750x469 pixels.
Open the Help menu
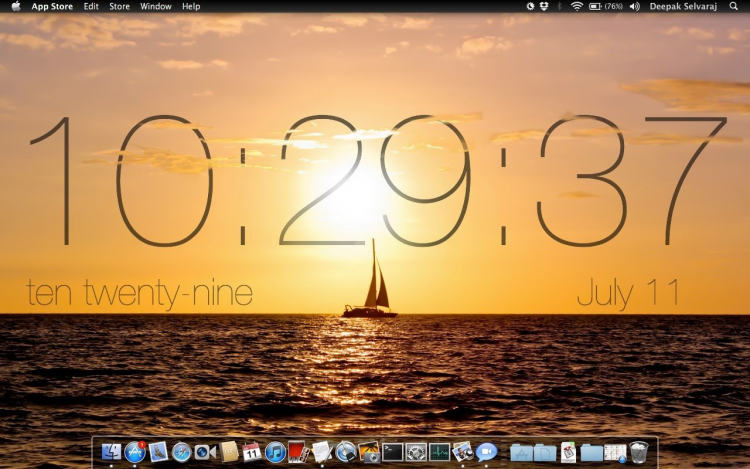point(191,6)
